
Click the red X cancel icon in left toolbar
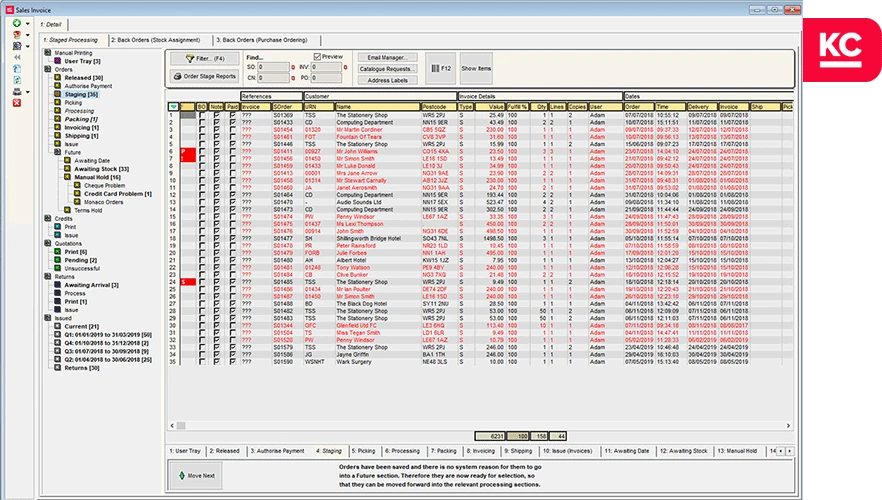point(17,102)
